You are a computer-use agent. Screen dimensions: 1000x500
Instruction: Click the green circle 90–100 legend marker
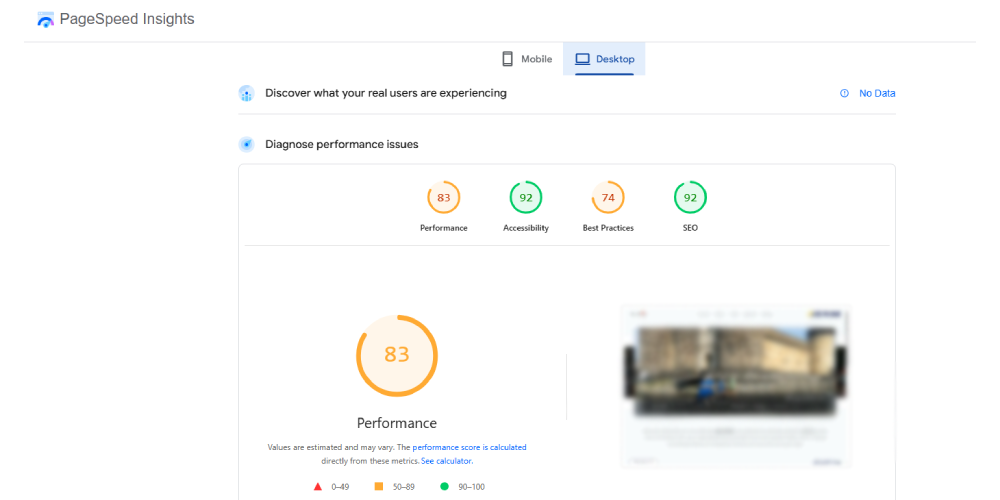pos(444,486)
